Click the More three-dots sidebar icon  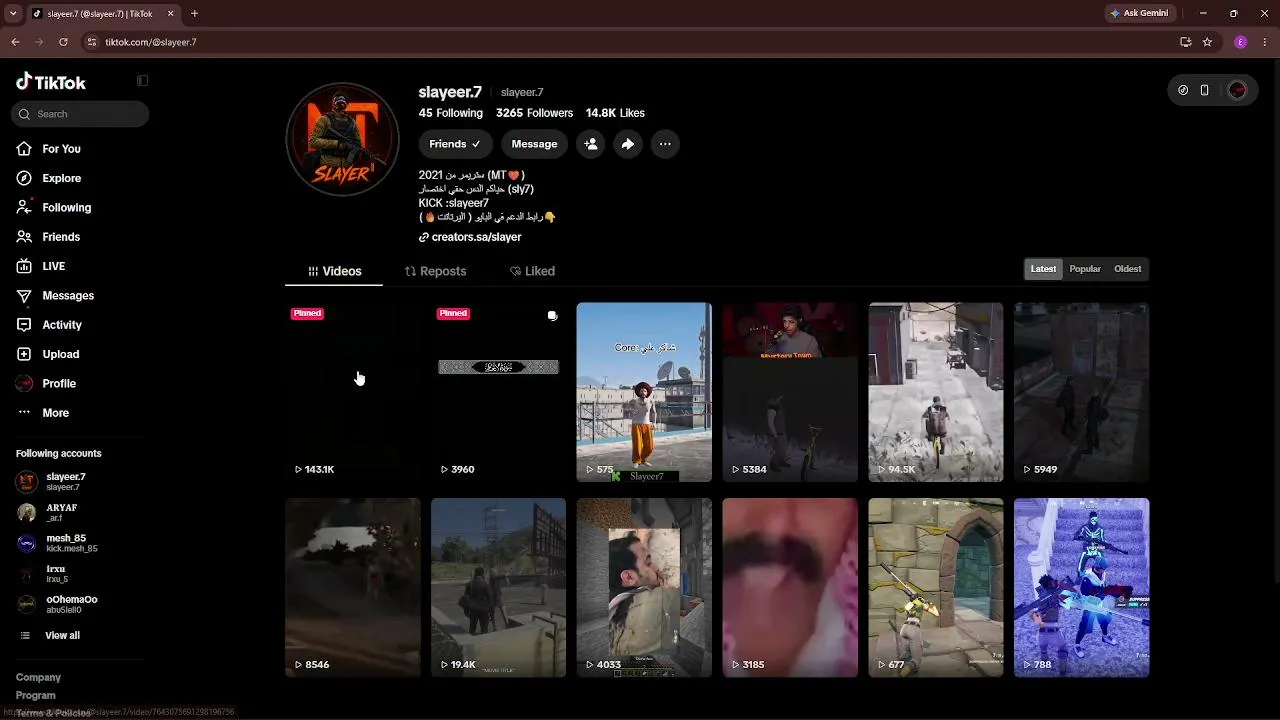(x=25, y=413)
